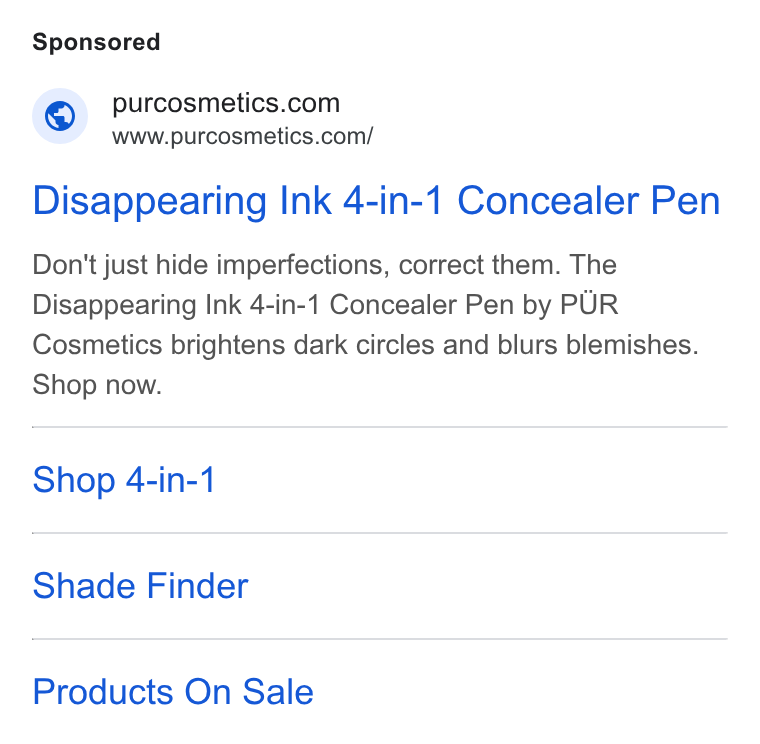This screenshot has width=760, height=744.
Task: Click the "PÜR" brand word in description
Action: click(589, 304)
